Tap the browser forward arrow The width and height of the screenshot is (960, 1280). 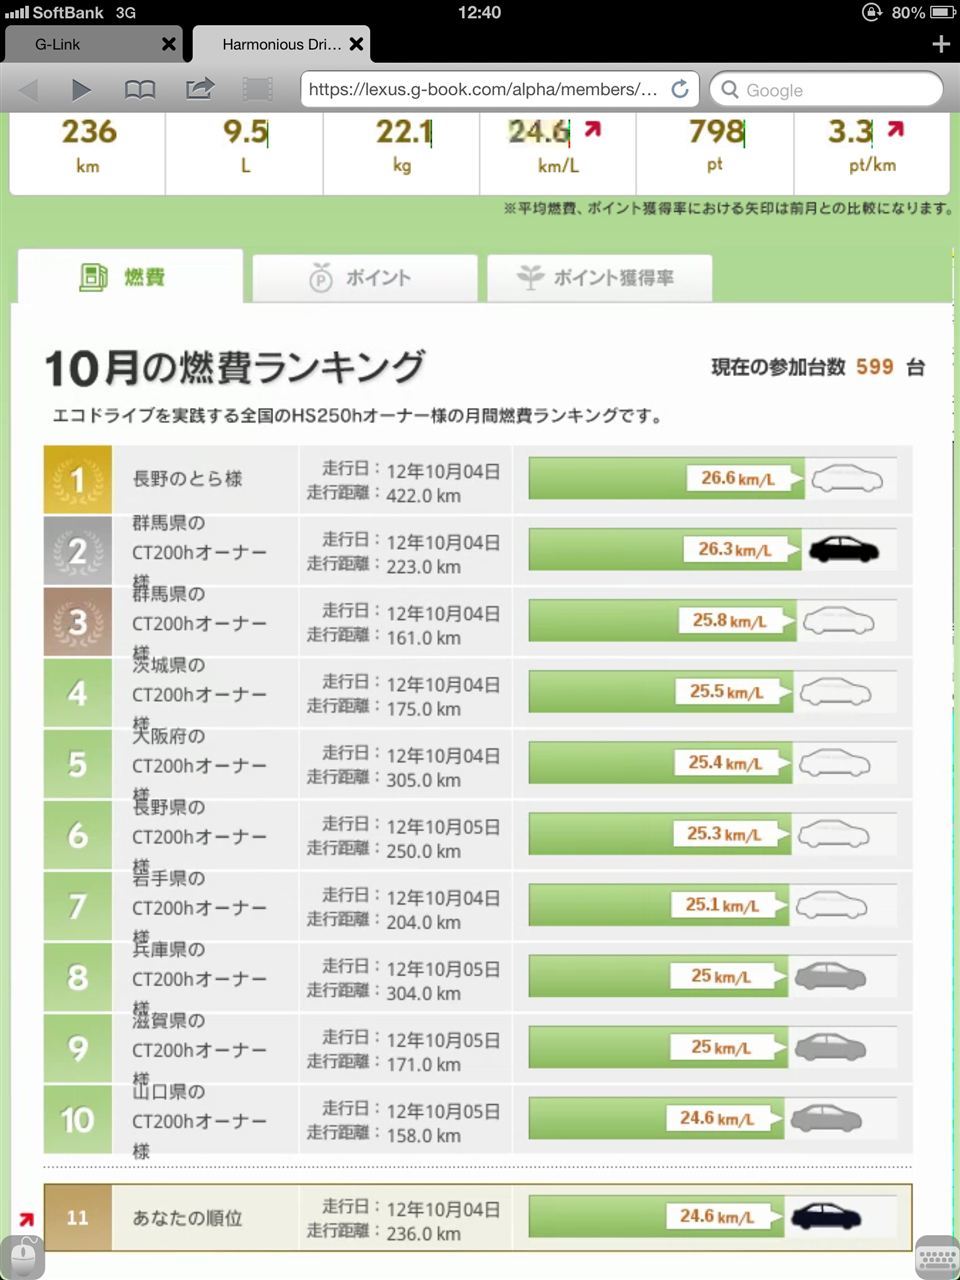81,90
